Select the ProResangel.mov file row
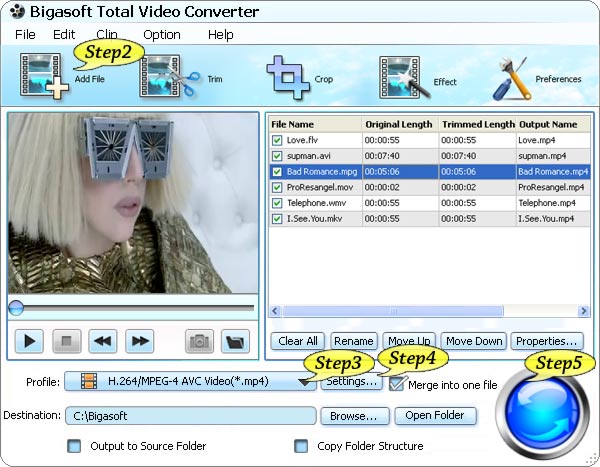The height and width of the screenshot is (467, 600). pyautogui.click(x=429, y=187)
